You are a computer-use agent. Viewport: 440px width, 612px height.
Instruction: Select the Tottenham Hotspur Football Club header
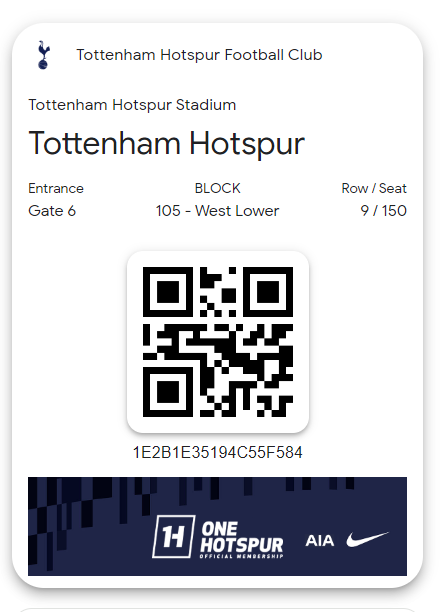pos(199,55)
